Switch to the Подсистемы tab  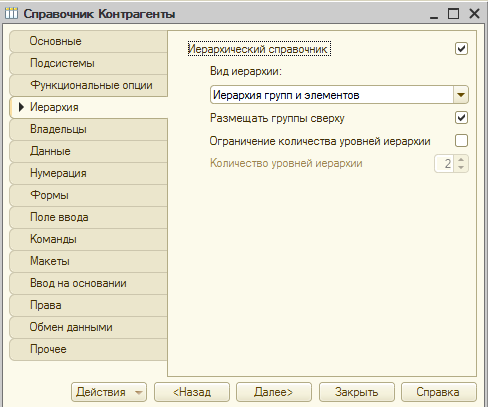[x=88, y=63]
